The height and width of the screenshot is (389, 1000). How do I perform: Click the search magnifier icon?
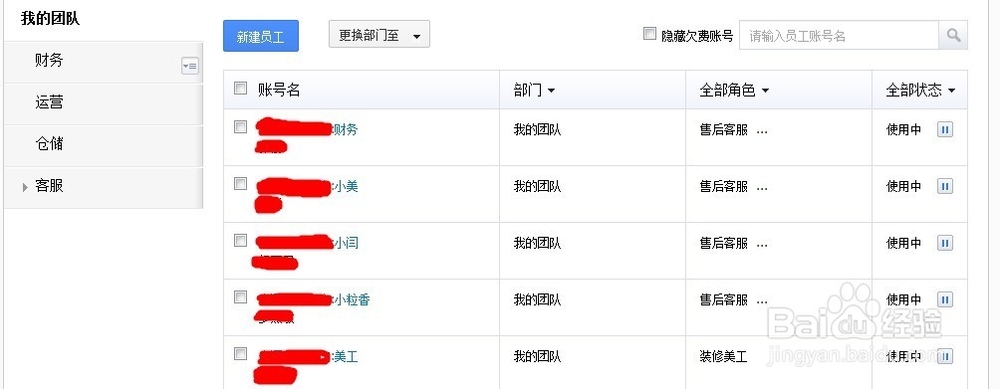pyautogui.click(x=953, y=36)
